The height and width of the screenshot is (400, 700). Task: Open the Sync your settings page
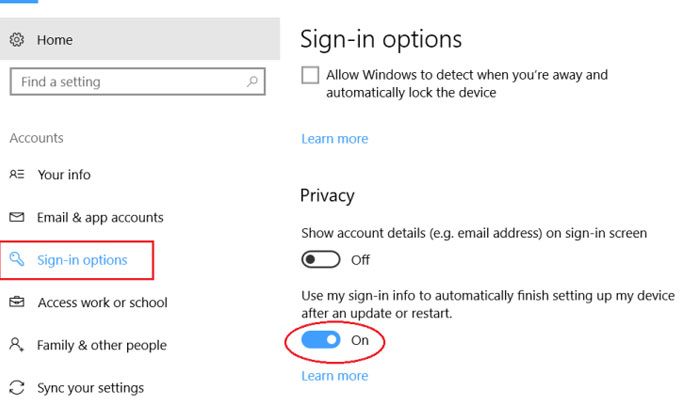[90, 388]
